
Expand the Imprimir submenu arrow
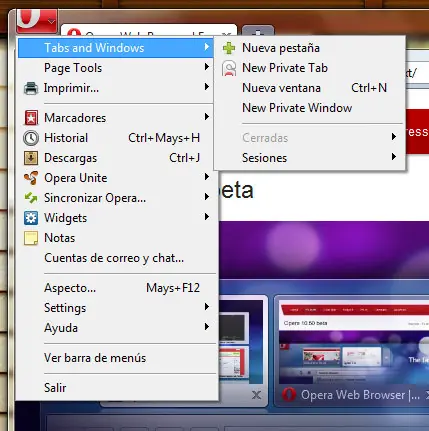pyautogui.click(x=207, y=87)
